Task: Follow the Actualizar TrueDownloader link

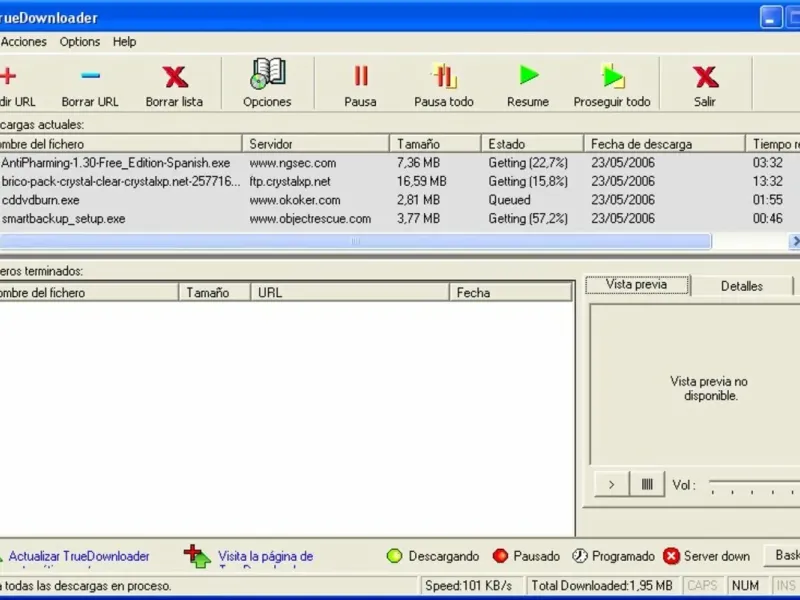Action: [x=79, y=556]
